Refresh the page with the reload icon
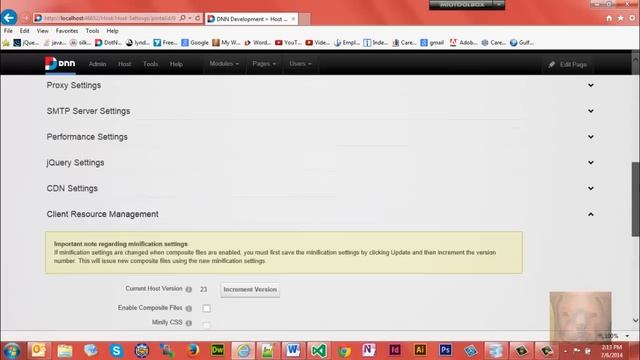 click(x=198, y=18)
